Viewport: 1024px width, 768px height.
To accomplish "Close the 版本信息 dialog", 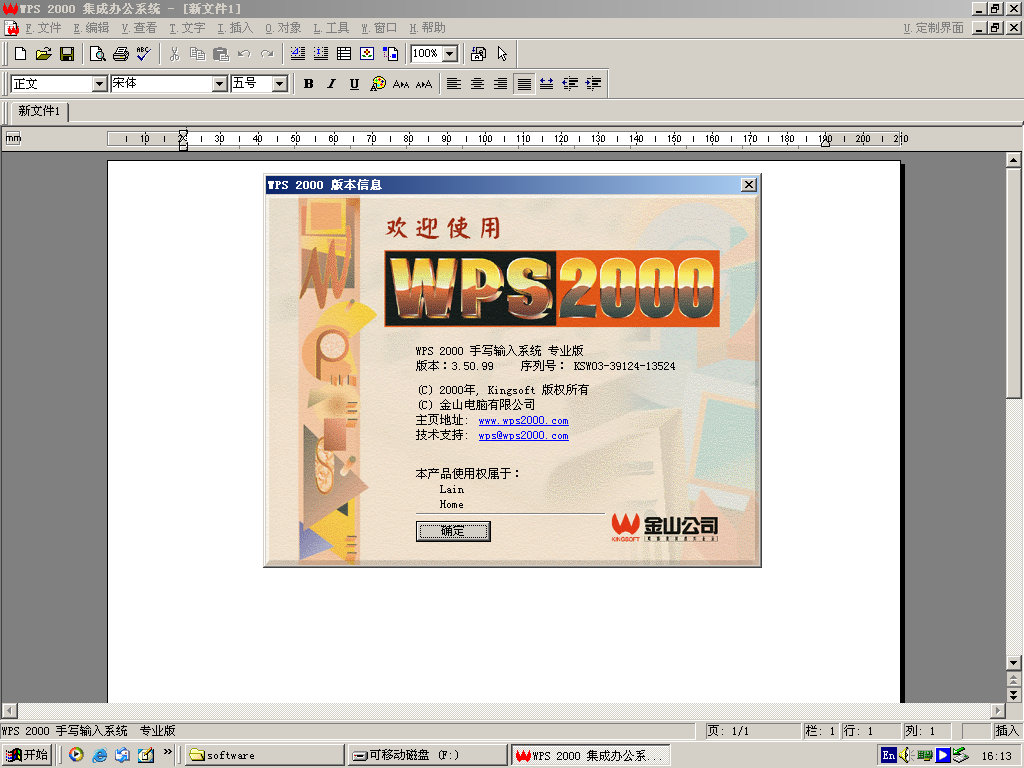I will coord(749,185).
